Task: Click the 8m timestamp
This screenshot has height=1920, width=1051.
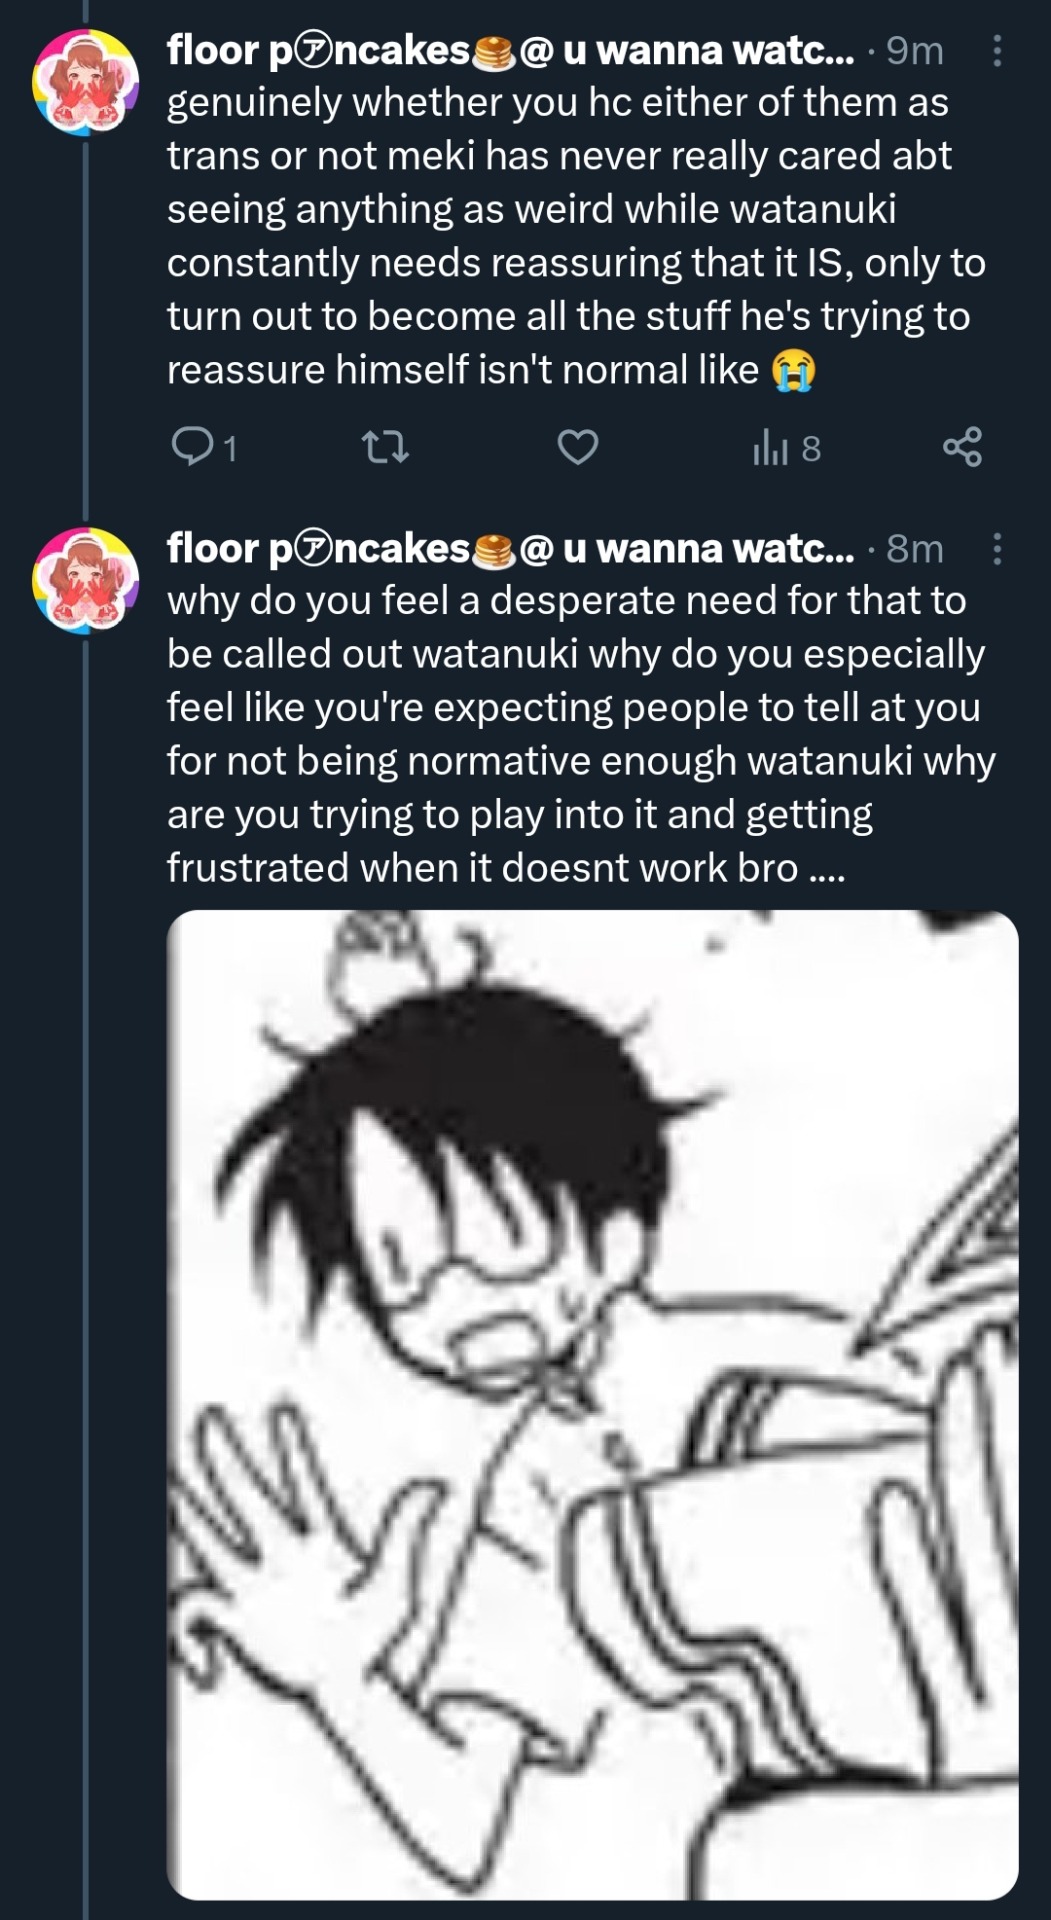Action: pyautogui.click(x=915, y=549)
